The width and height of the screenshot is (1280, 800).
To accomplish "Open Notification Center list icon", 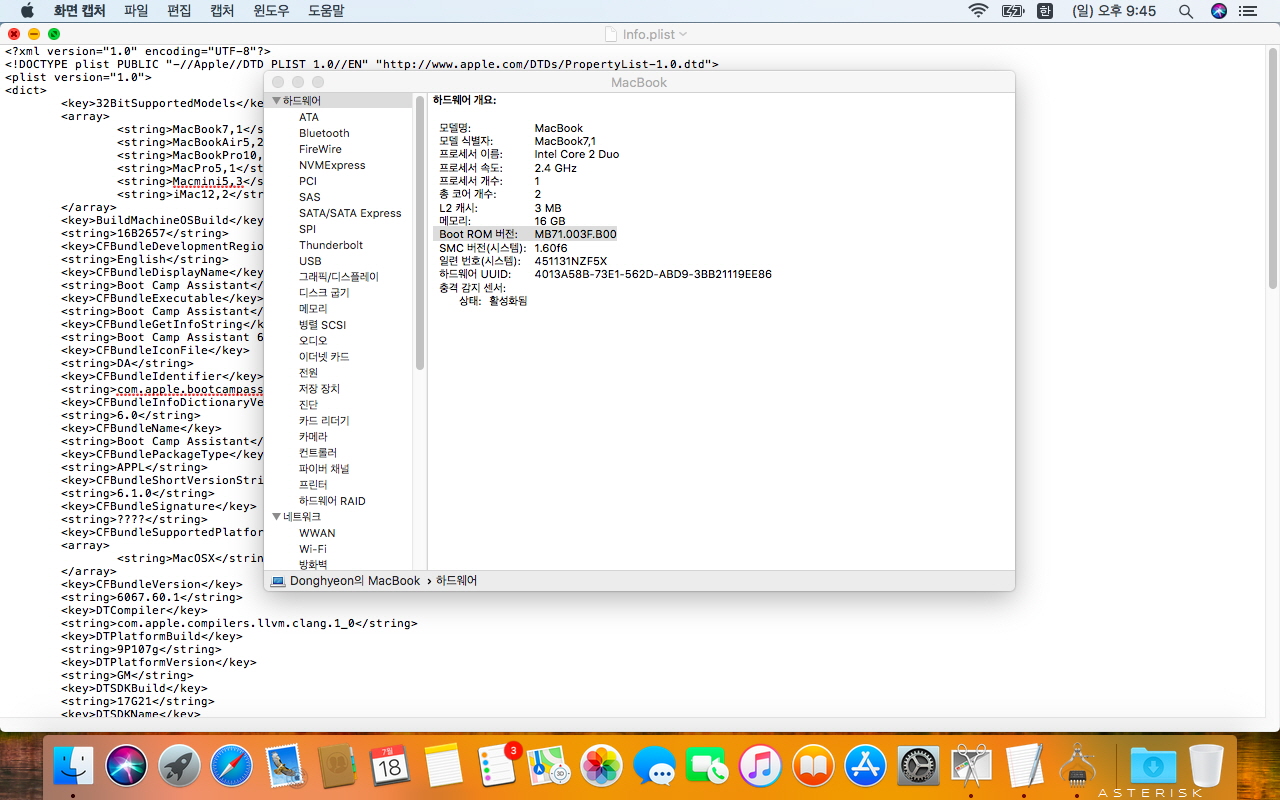I will [x=1248, y=11].
